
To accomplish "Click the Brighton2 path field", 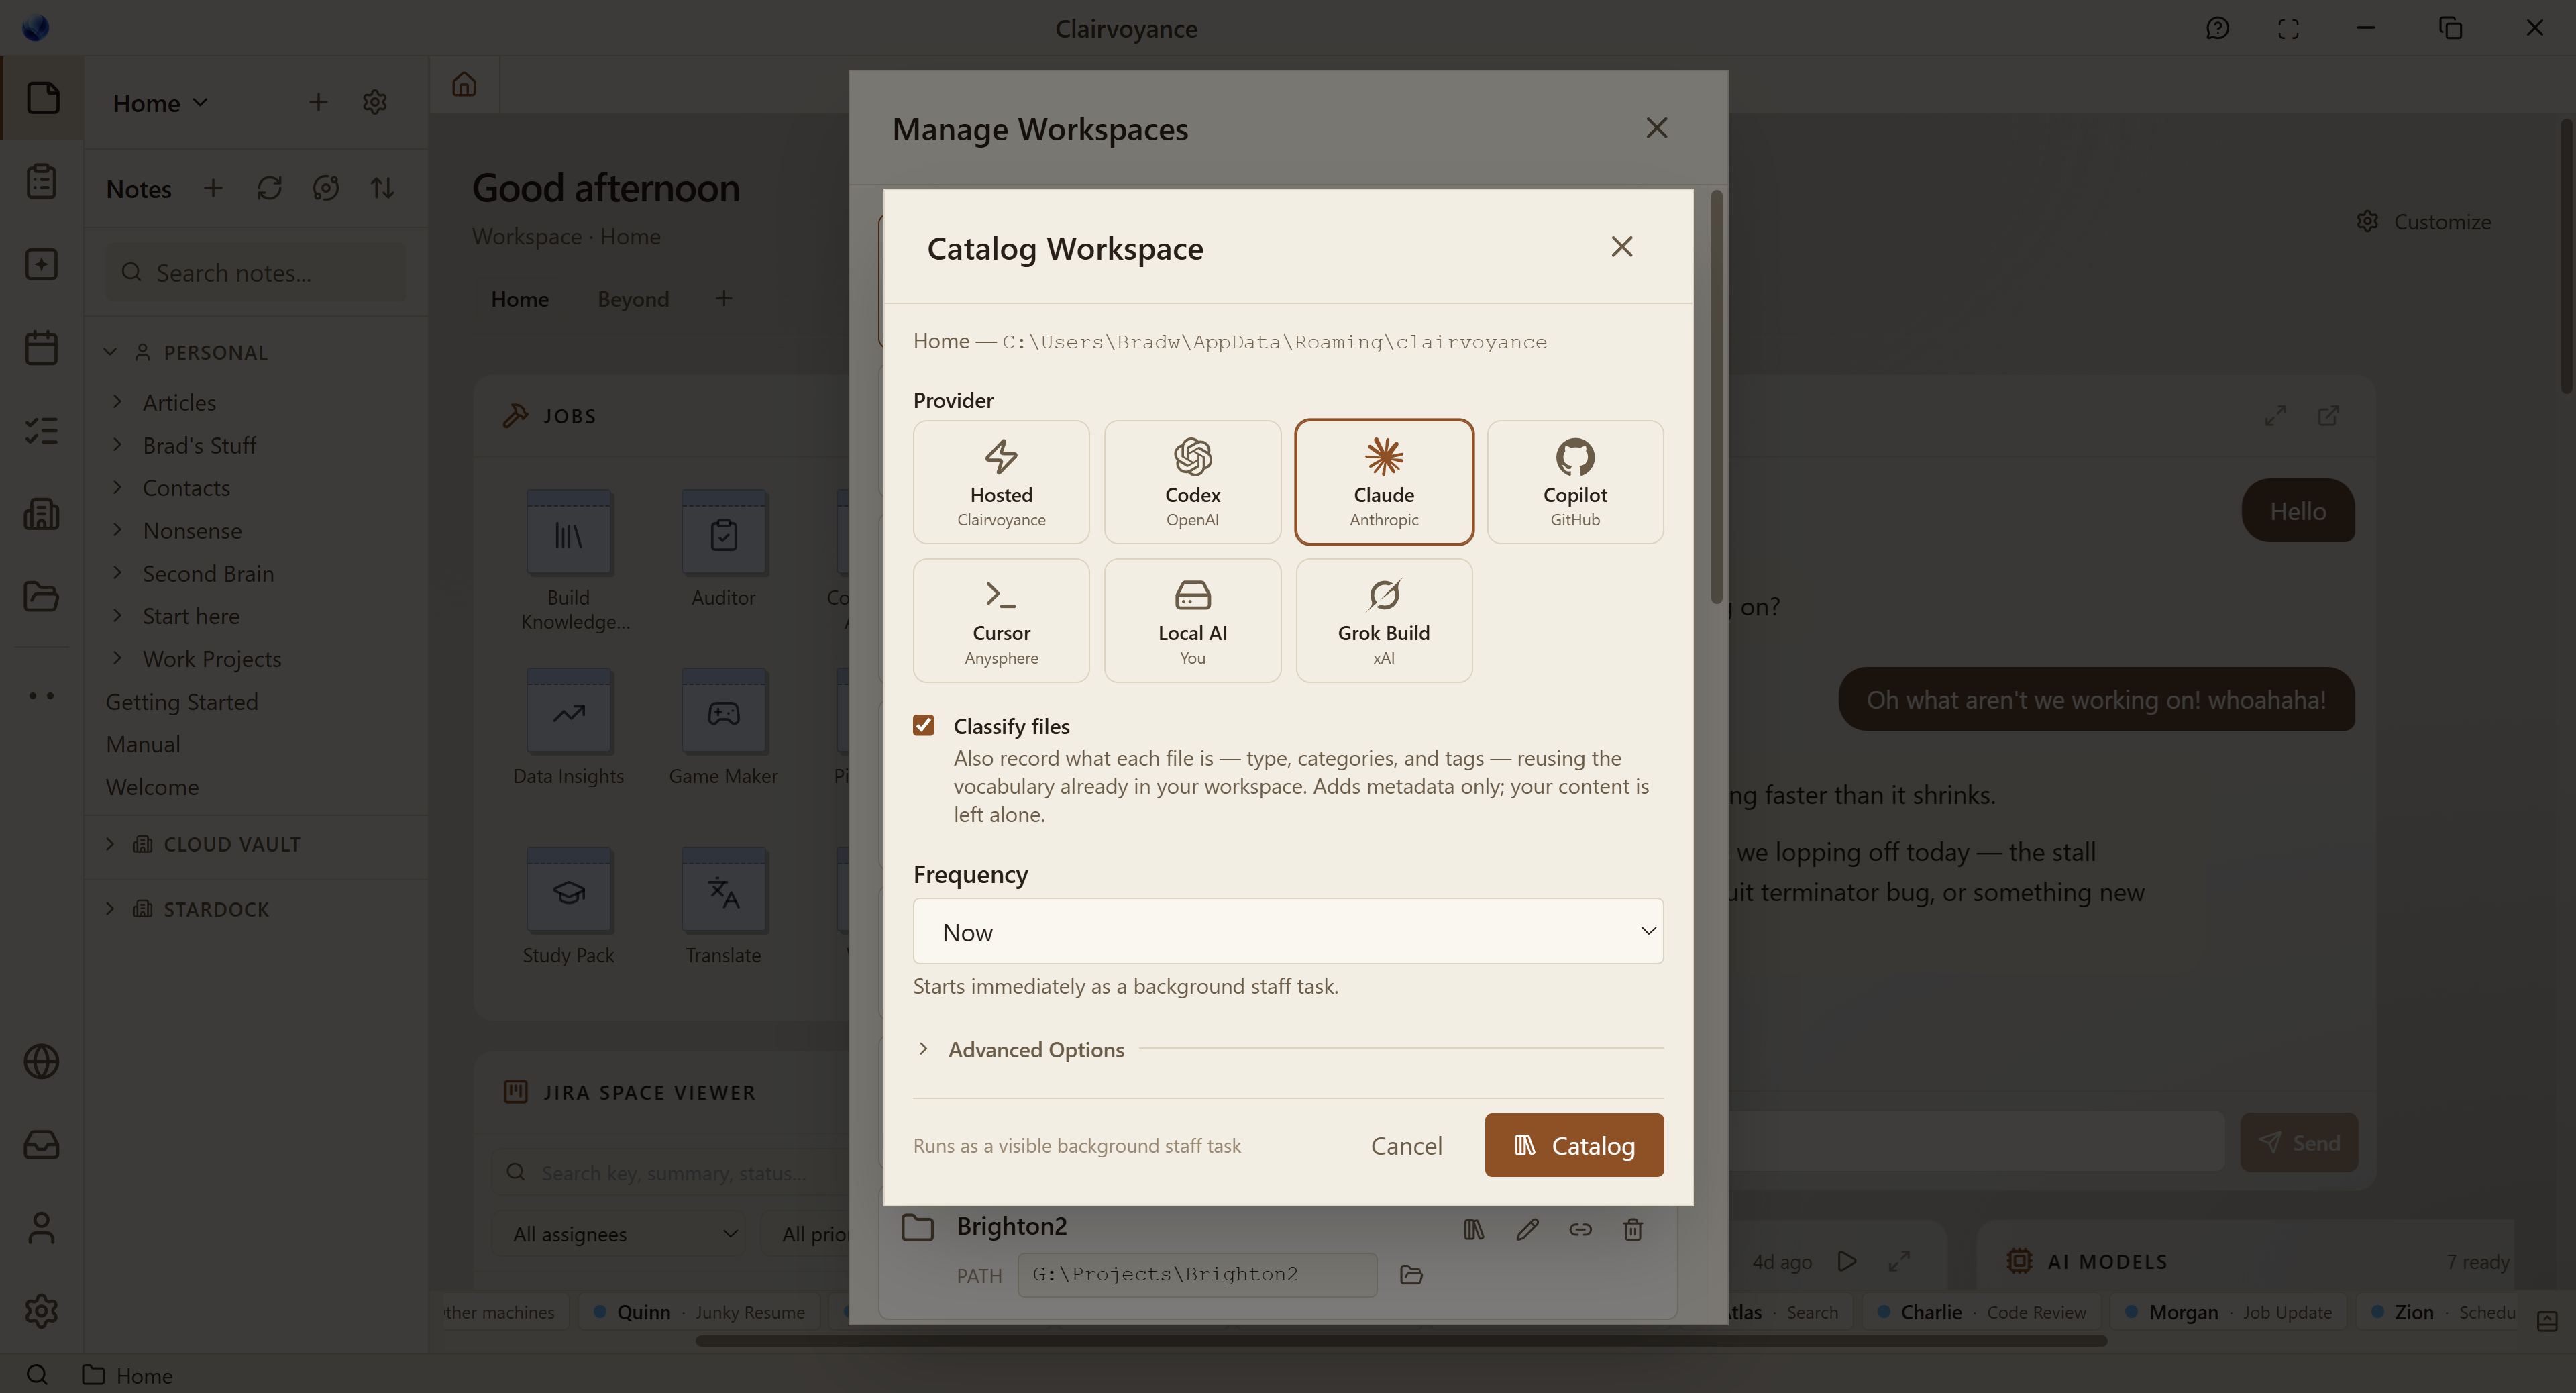I will 1197,1274.
